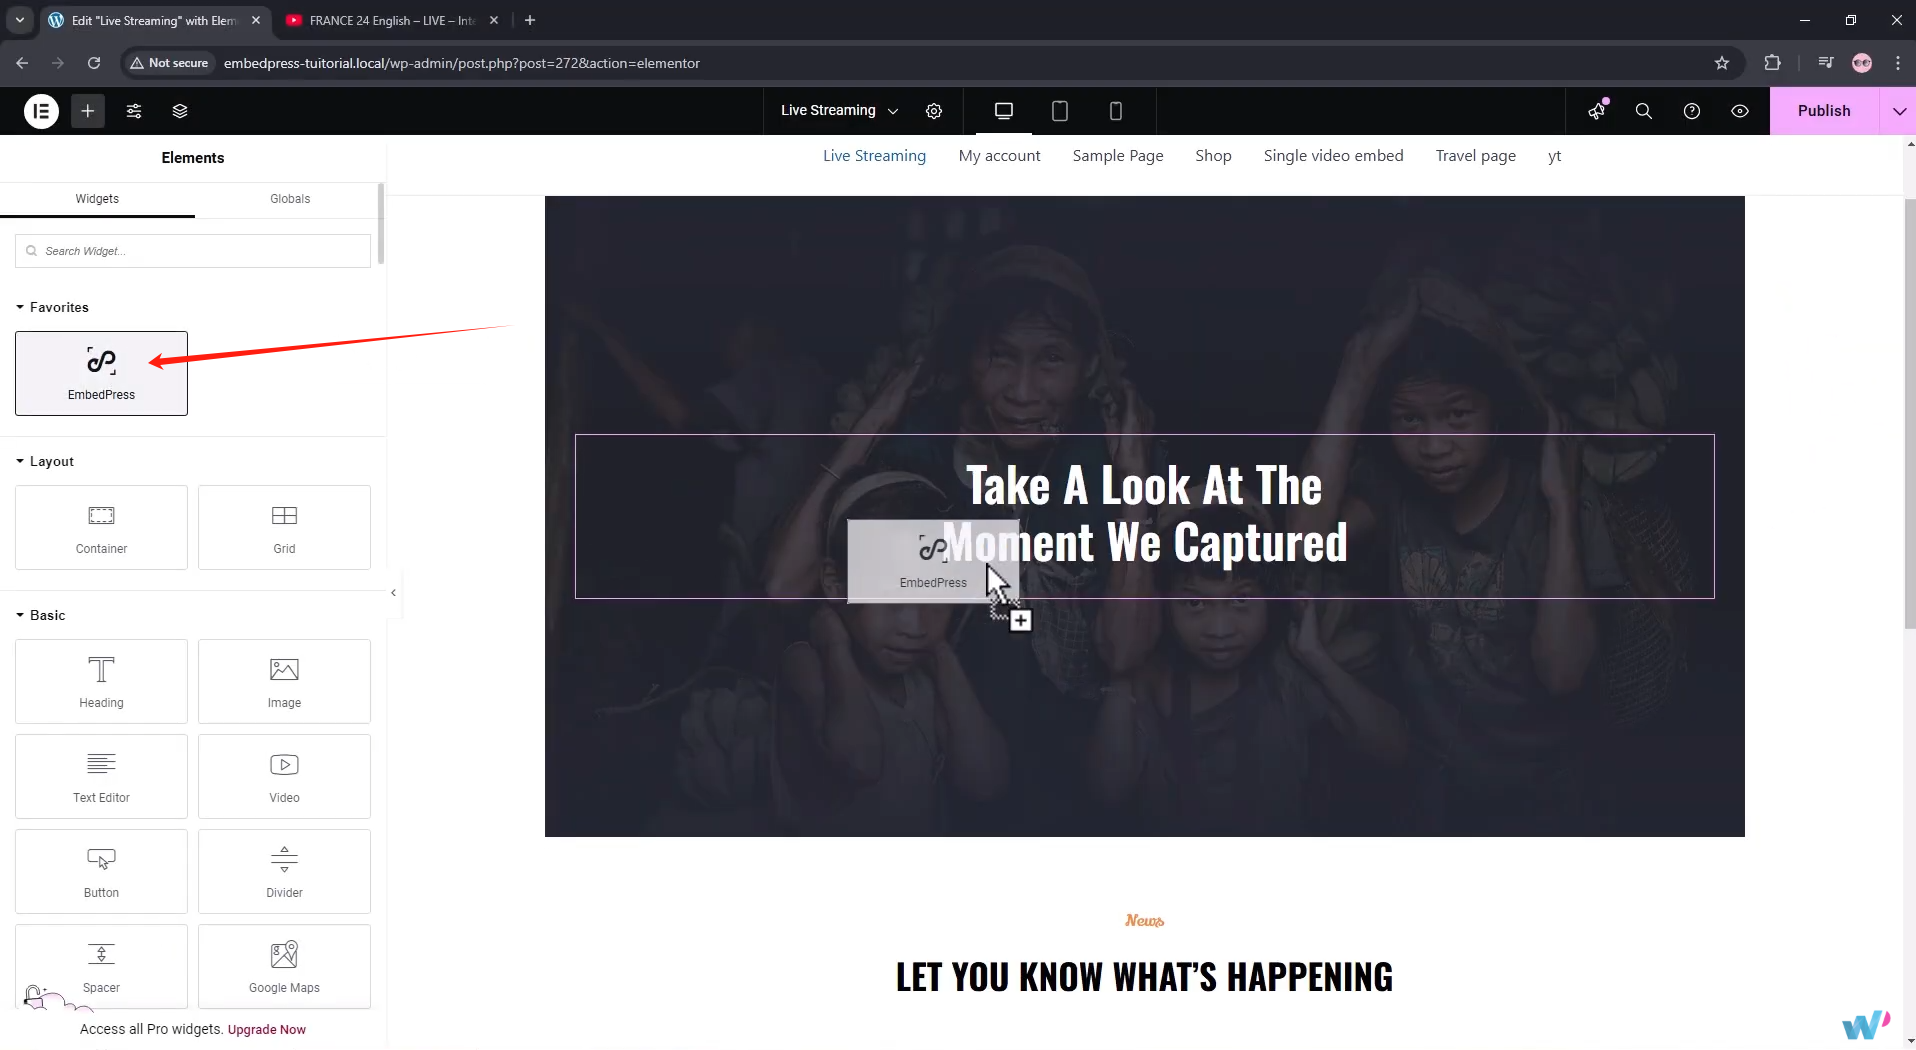This screenshot has height=1050, width=1916.
Task: Open the browser media control icon
Action: click(1826, 63)
